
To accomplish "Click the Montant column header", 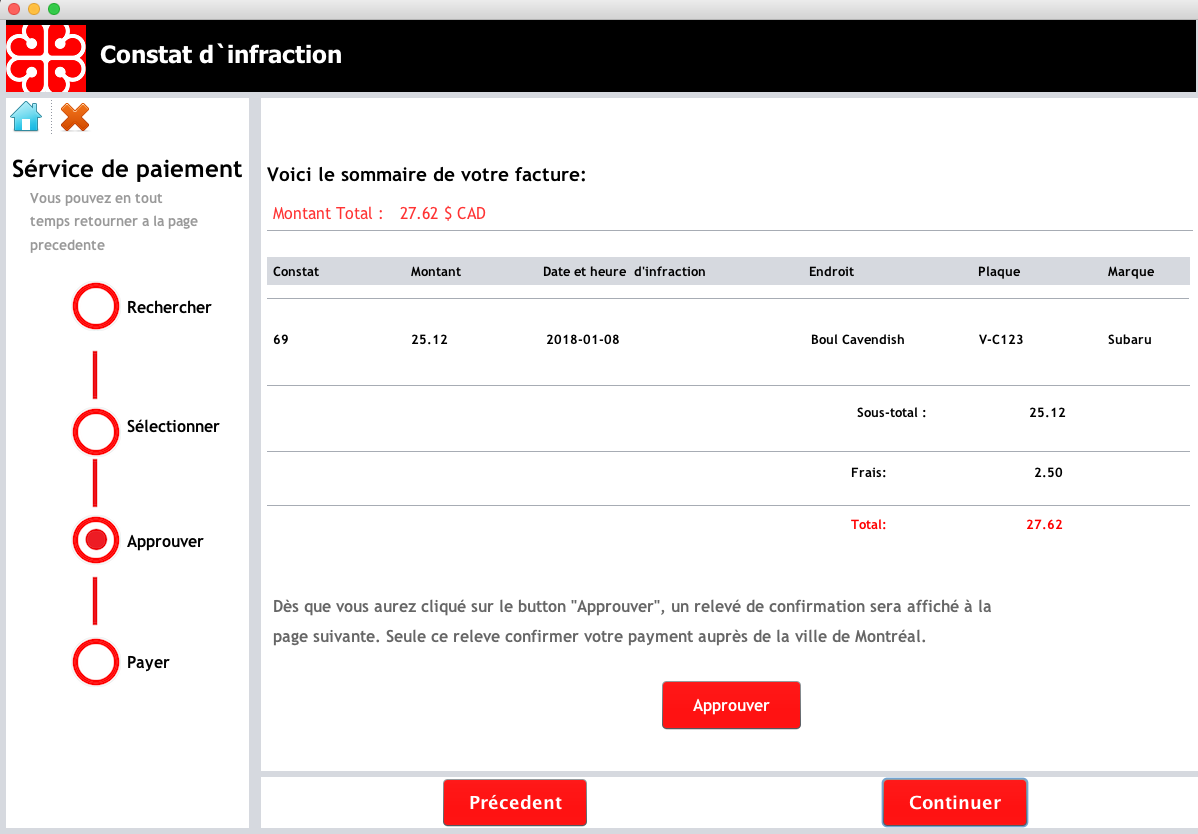I will (436, 271).
